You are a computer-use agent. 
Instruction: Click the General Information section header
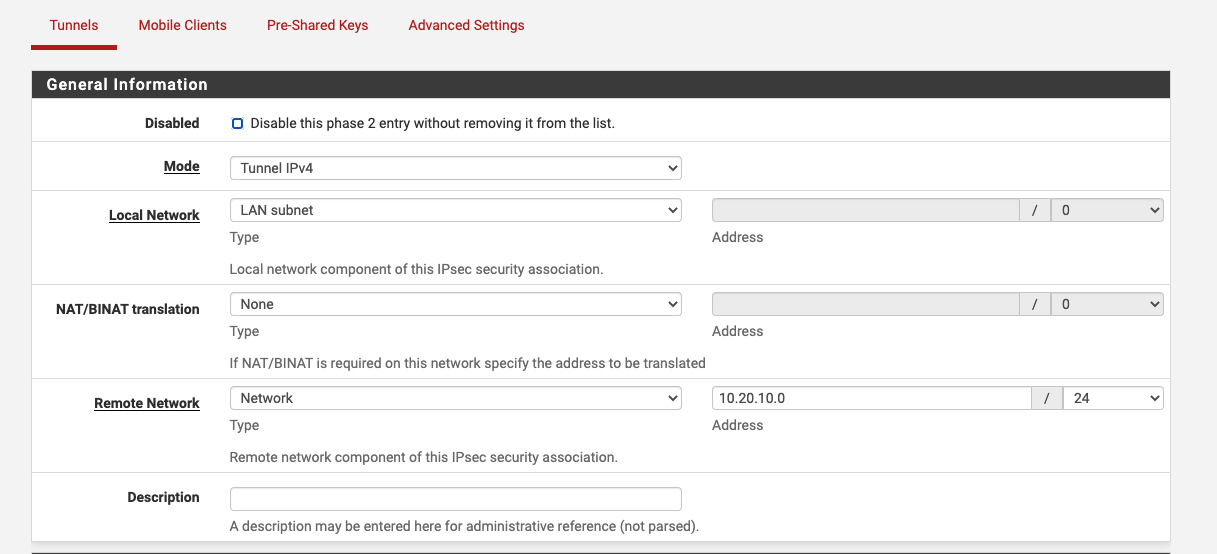click(x=600, y=85)
